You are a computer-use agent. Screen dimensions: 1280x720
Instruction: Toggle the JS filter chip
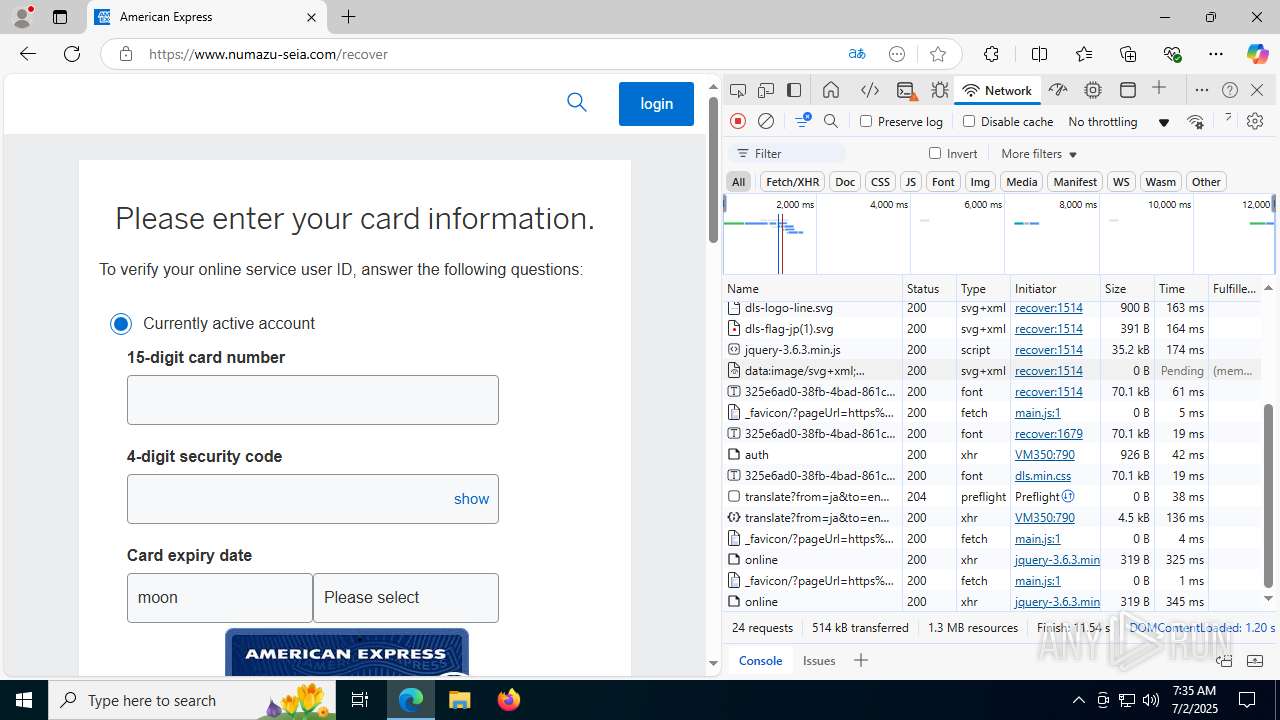coord(910,181)
